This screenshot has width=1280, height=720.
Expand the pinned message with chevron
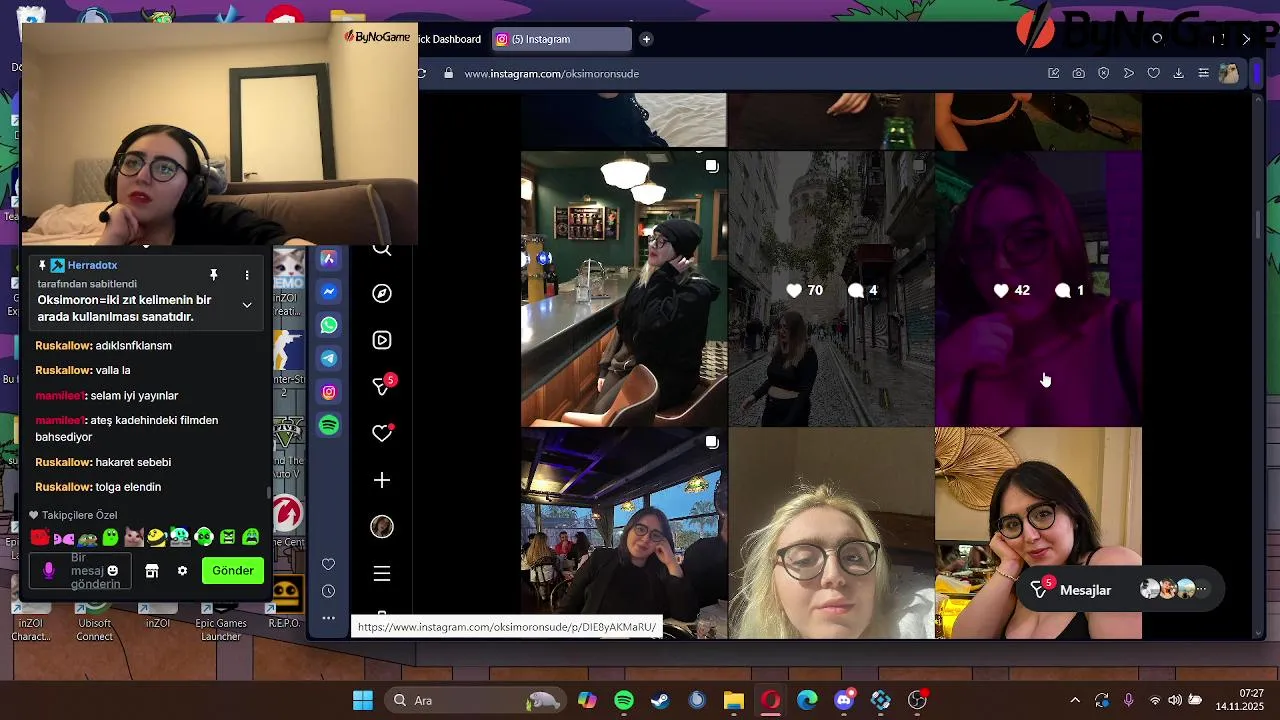coord(247,305)
